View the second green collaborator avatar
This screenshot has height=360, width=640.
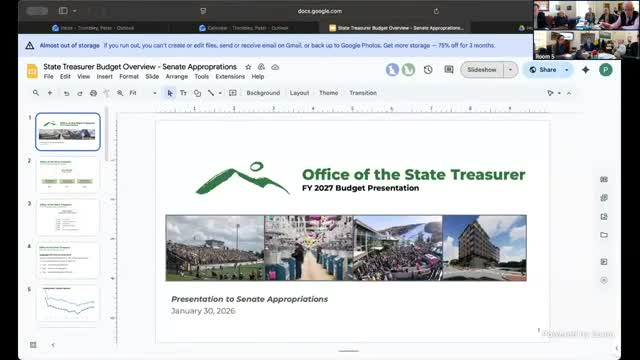408,70
